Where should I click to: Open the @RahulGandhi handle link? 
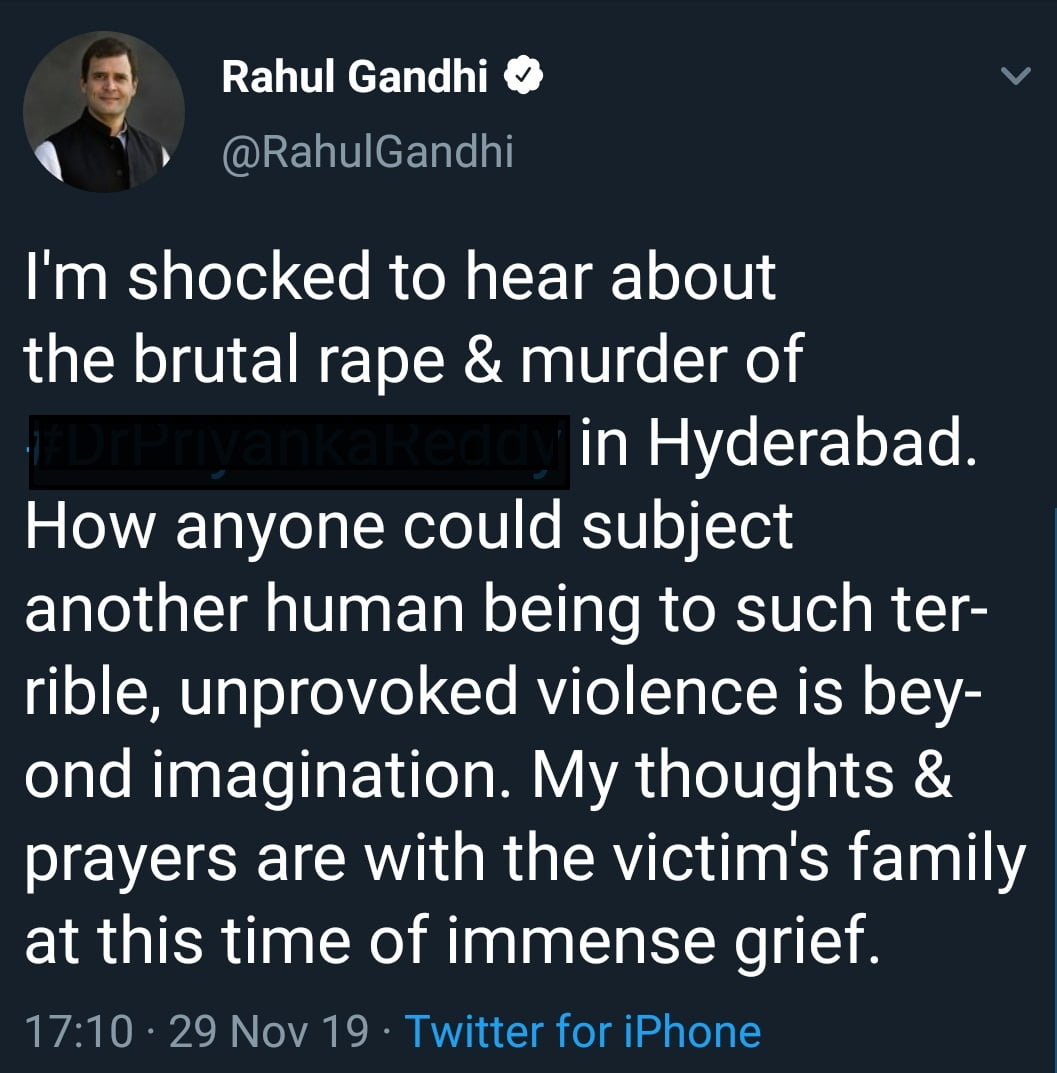[x=367, y=153]
